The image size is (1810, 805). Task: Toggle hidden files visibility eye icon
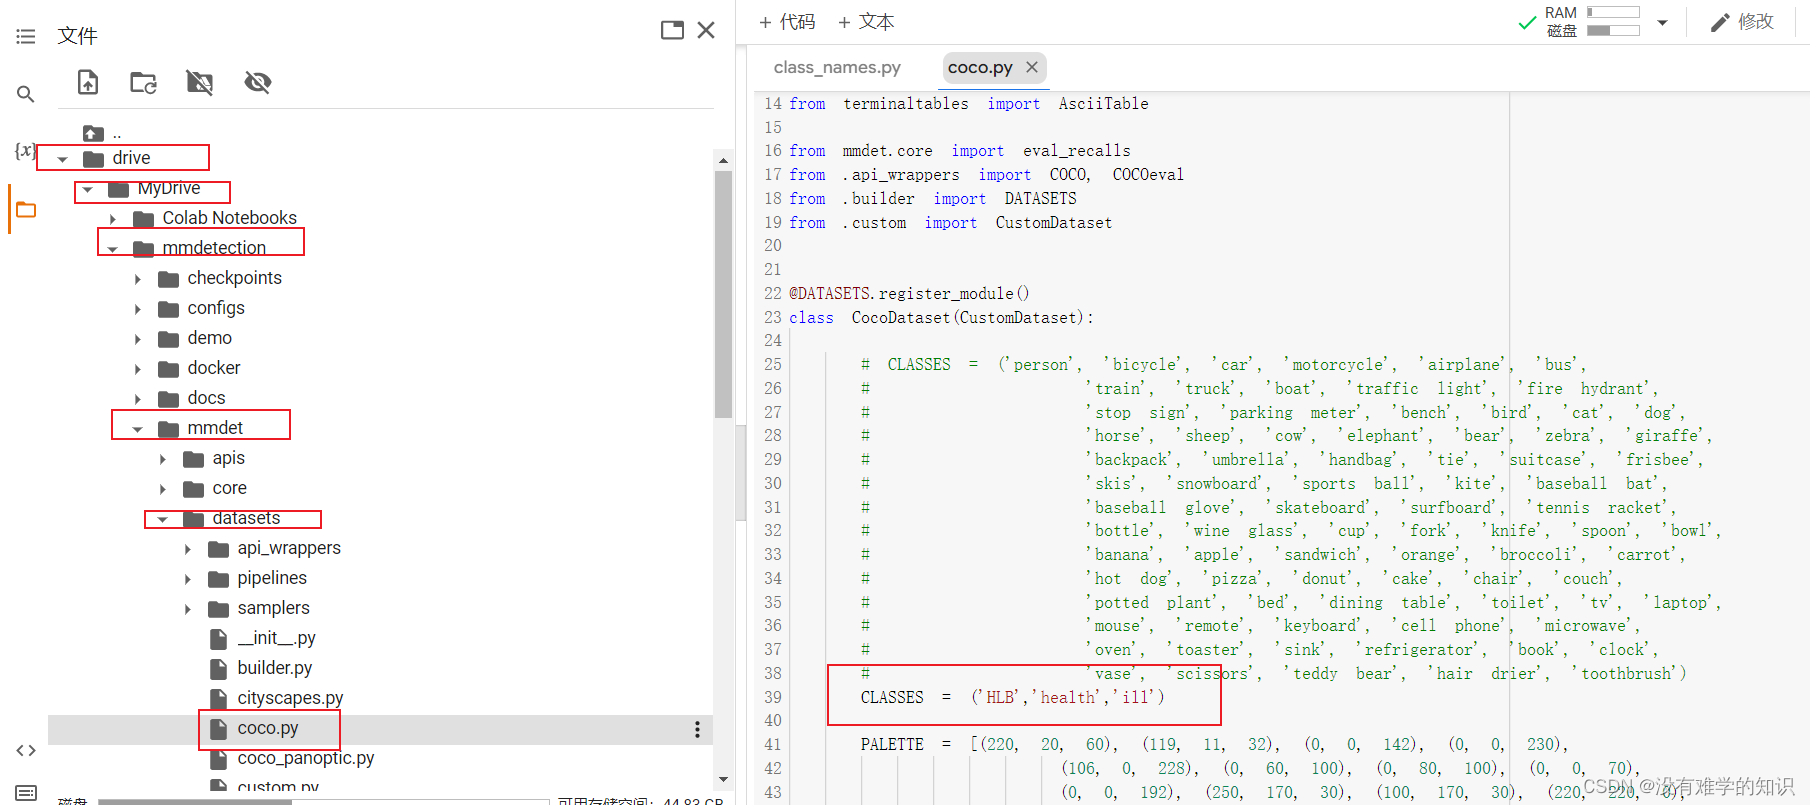coord(258,82)
